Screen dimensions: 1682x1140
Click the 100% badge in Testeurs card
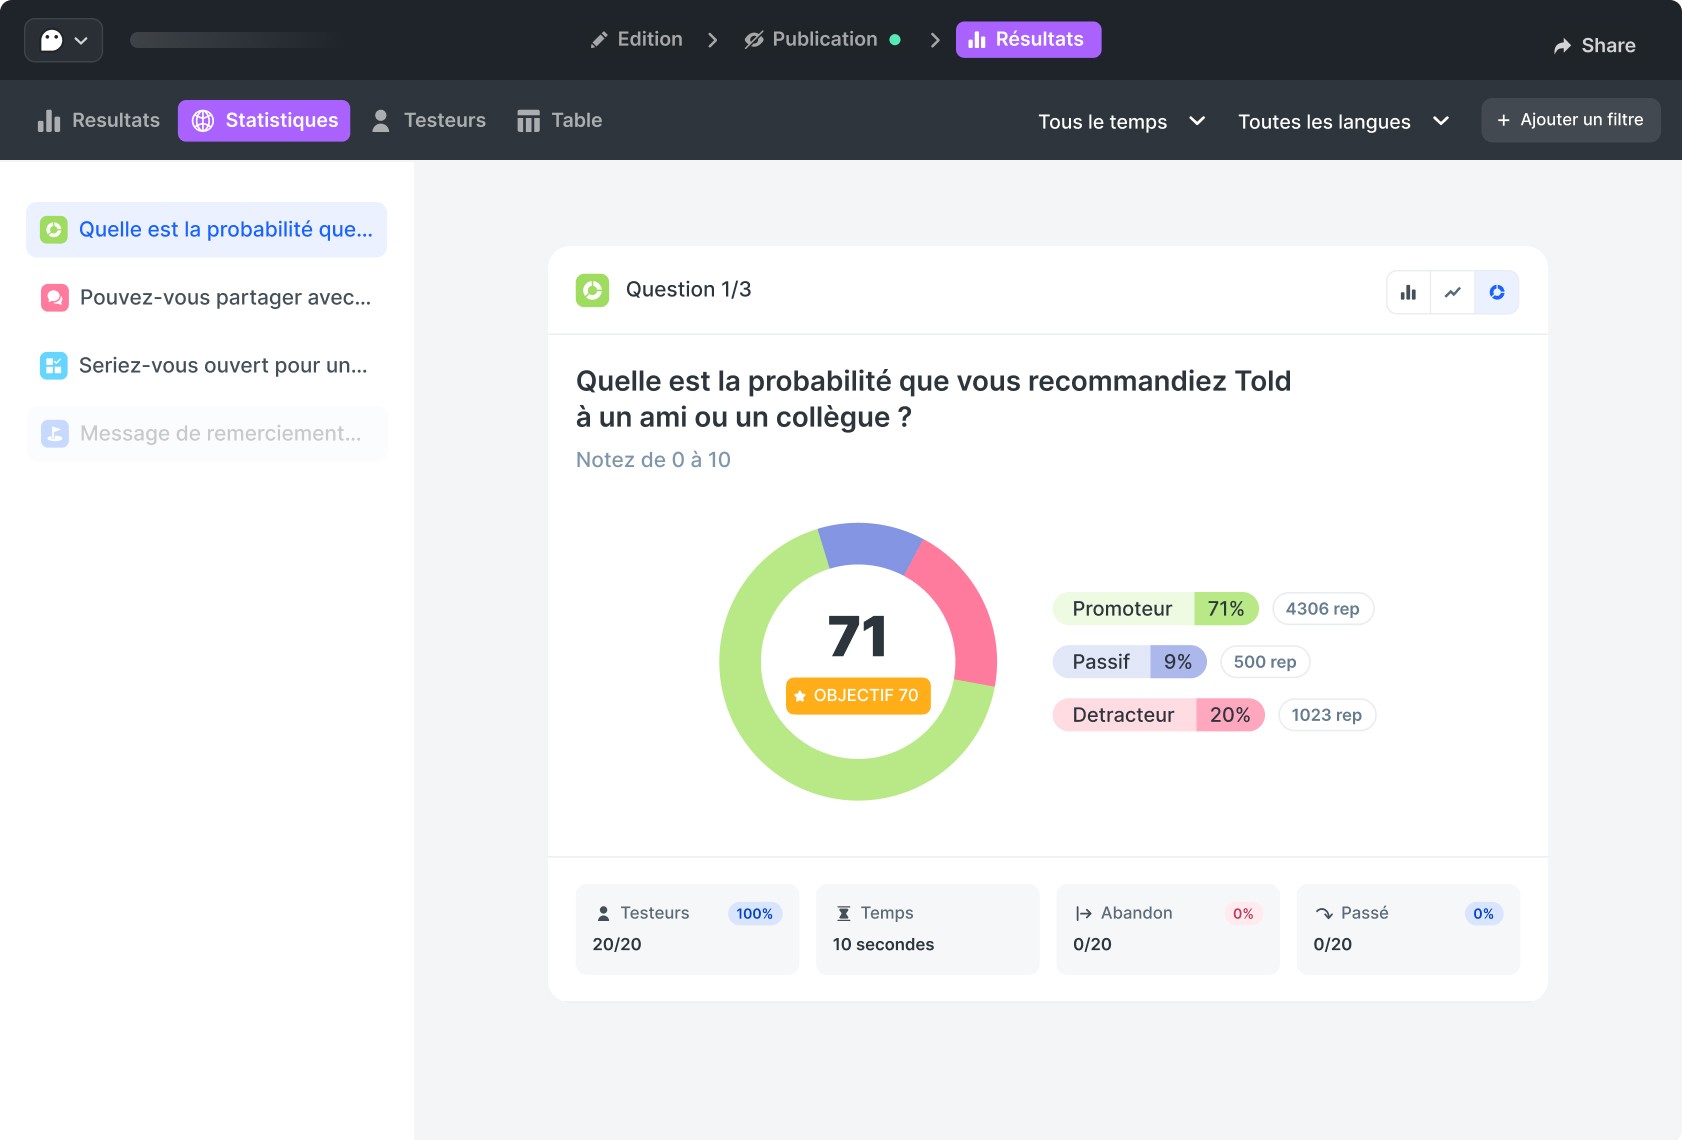[x=755, y=913]
